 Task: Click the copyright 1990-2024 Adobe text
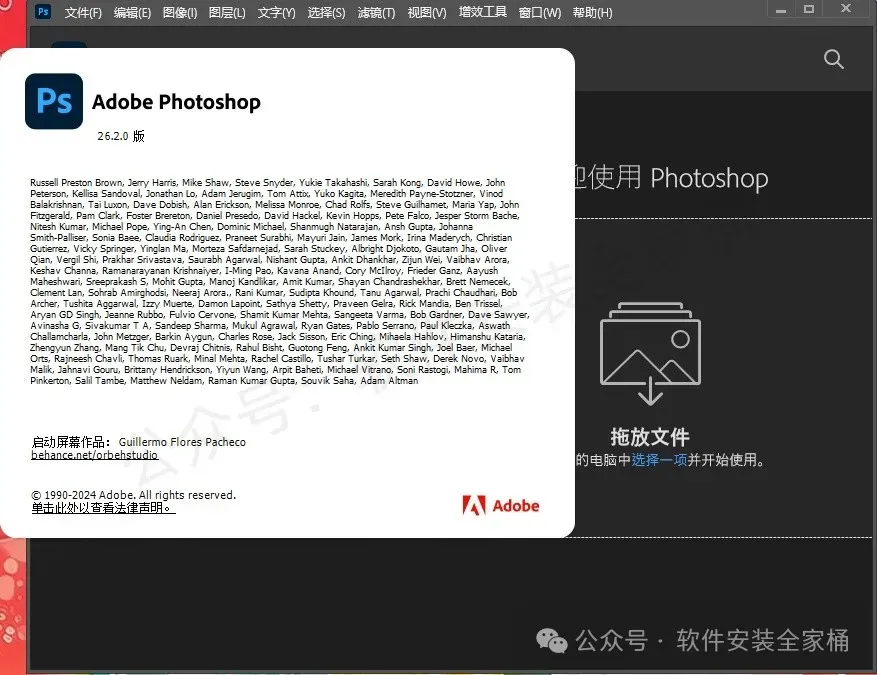(134, 495)
